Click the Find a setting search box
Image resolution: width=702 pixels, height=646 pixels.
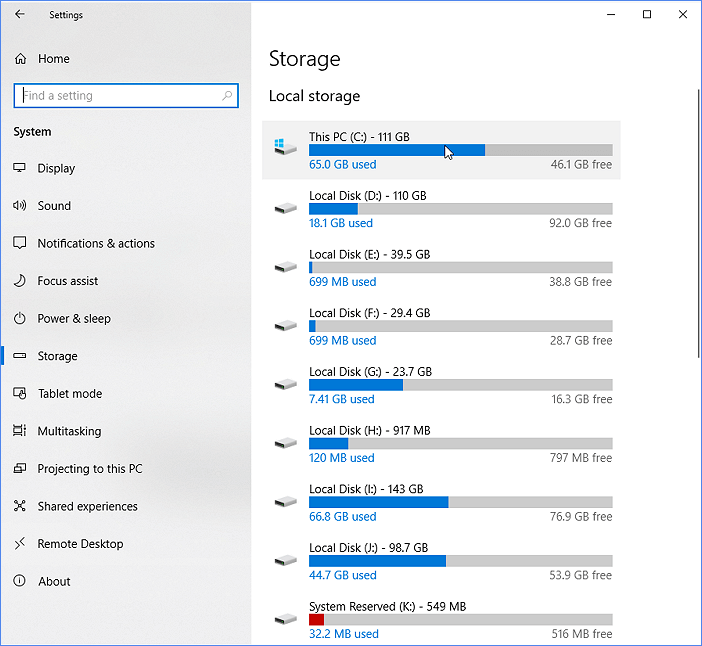click(118, 96)
